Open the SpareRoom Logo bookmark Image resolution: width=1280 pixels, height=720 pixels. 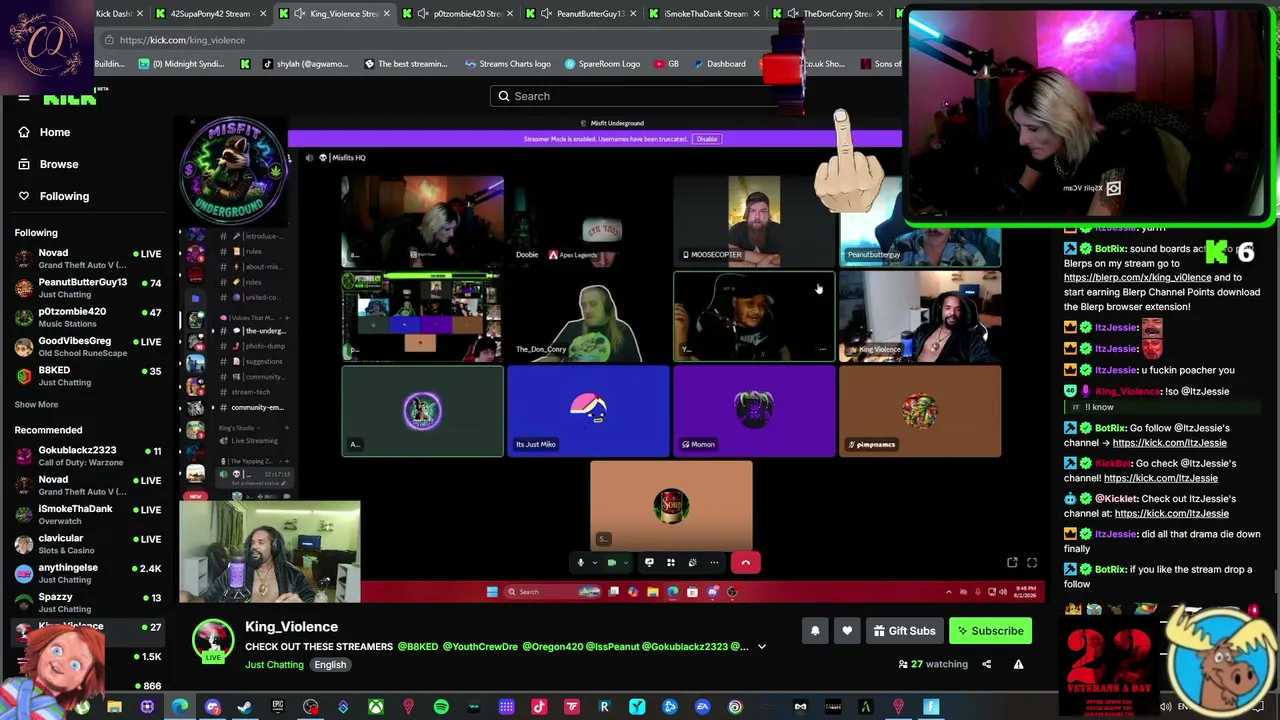601,64
